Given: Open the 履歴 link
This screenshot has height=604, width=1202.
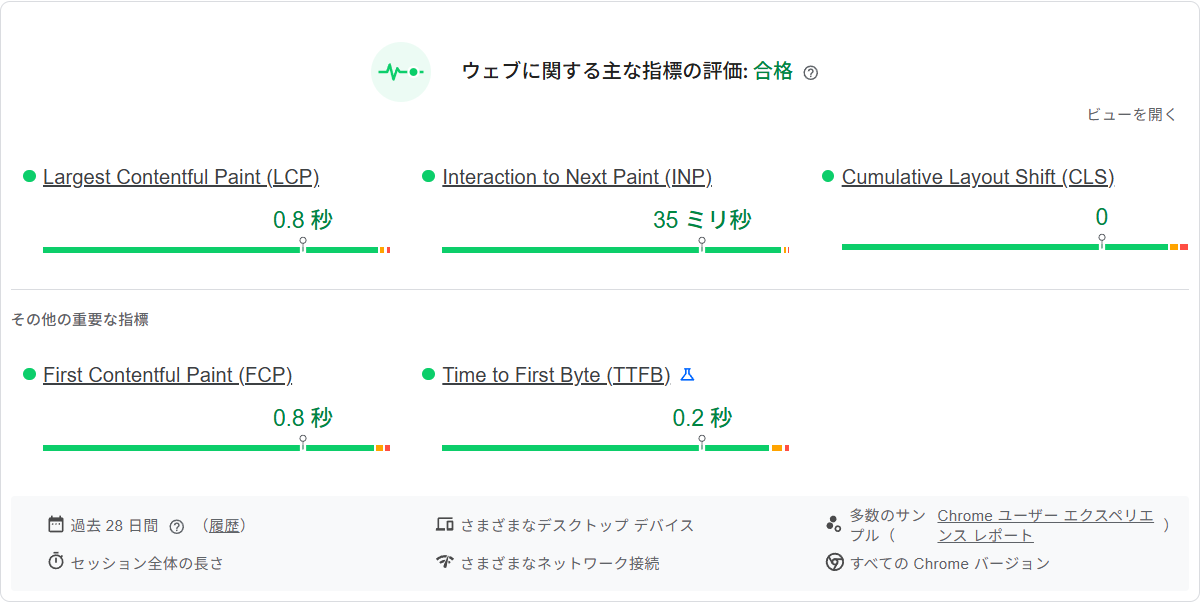Looking at the screenshot, I should tap(226, 524).
